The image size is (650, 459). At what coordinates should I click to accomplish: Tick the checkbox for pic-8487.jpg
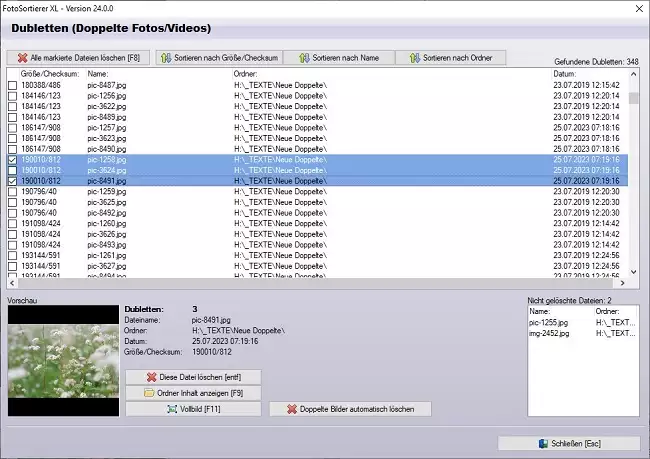click(x=12, y=85)
